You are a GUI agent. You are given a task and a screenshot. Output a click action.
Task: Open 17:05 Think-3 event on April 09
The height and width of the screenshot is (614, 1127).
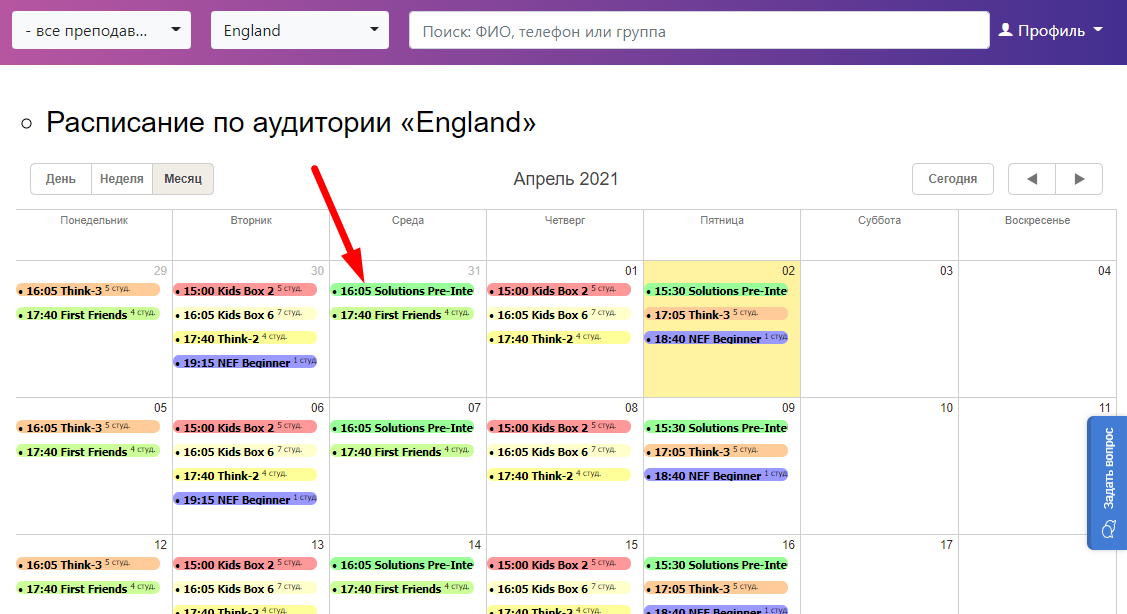(x=717, y=451)
